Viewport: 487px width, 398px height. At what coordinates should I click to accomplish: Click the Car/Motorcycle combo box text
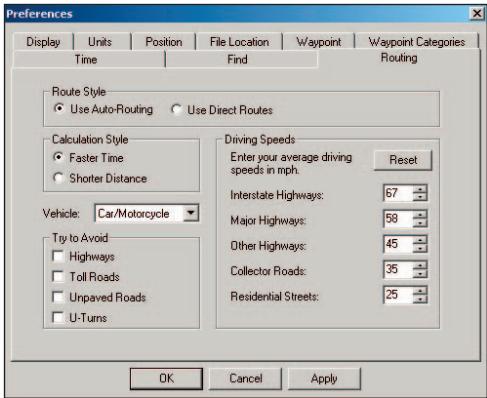[133, 213]
